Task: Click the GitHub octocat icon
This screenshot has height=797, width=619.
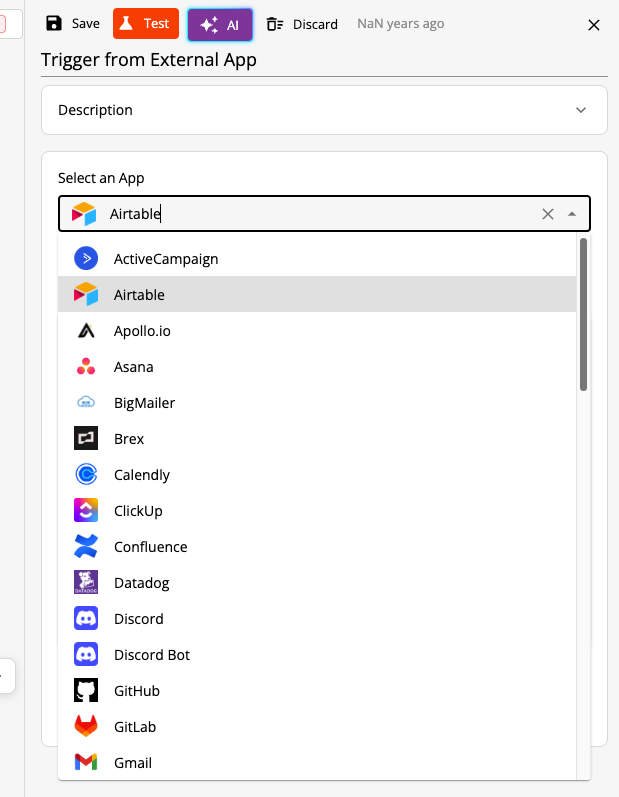Action: pyautogui.click(x=86, y=690)
